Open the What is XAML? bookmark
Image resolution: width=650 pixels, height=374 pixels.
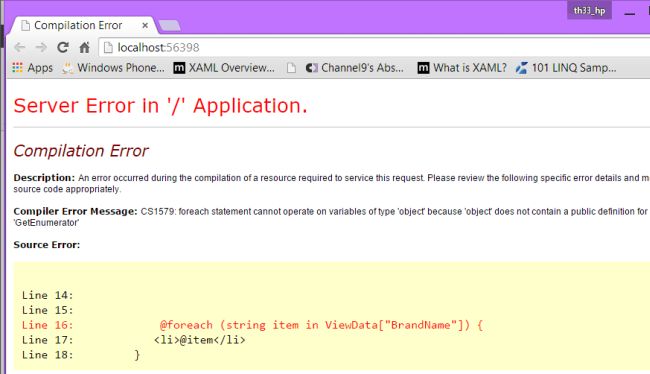[x=462, y=68]
